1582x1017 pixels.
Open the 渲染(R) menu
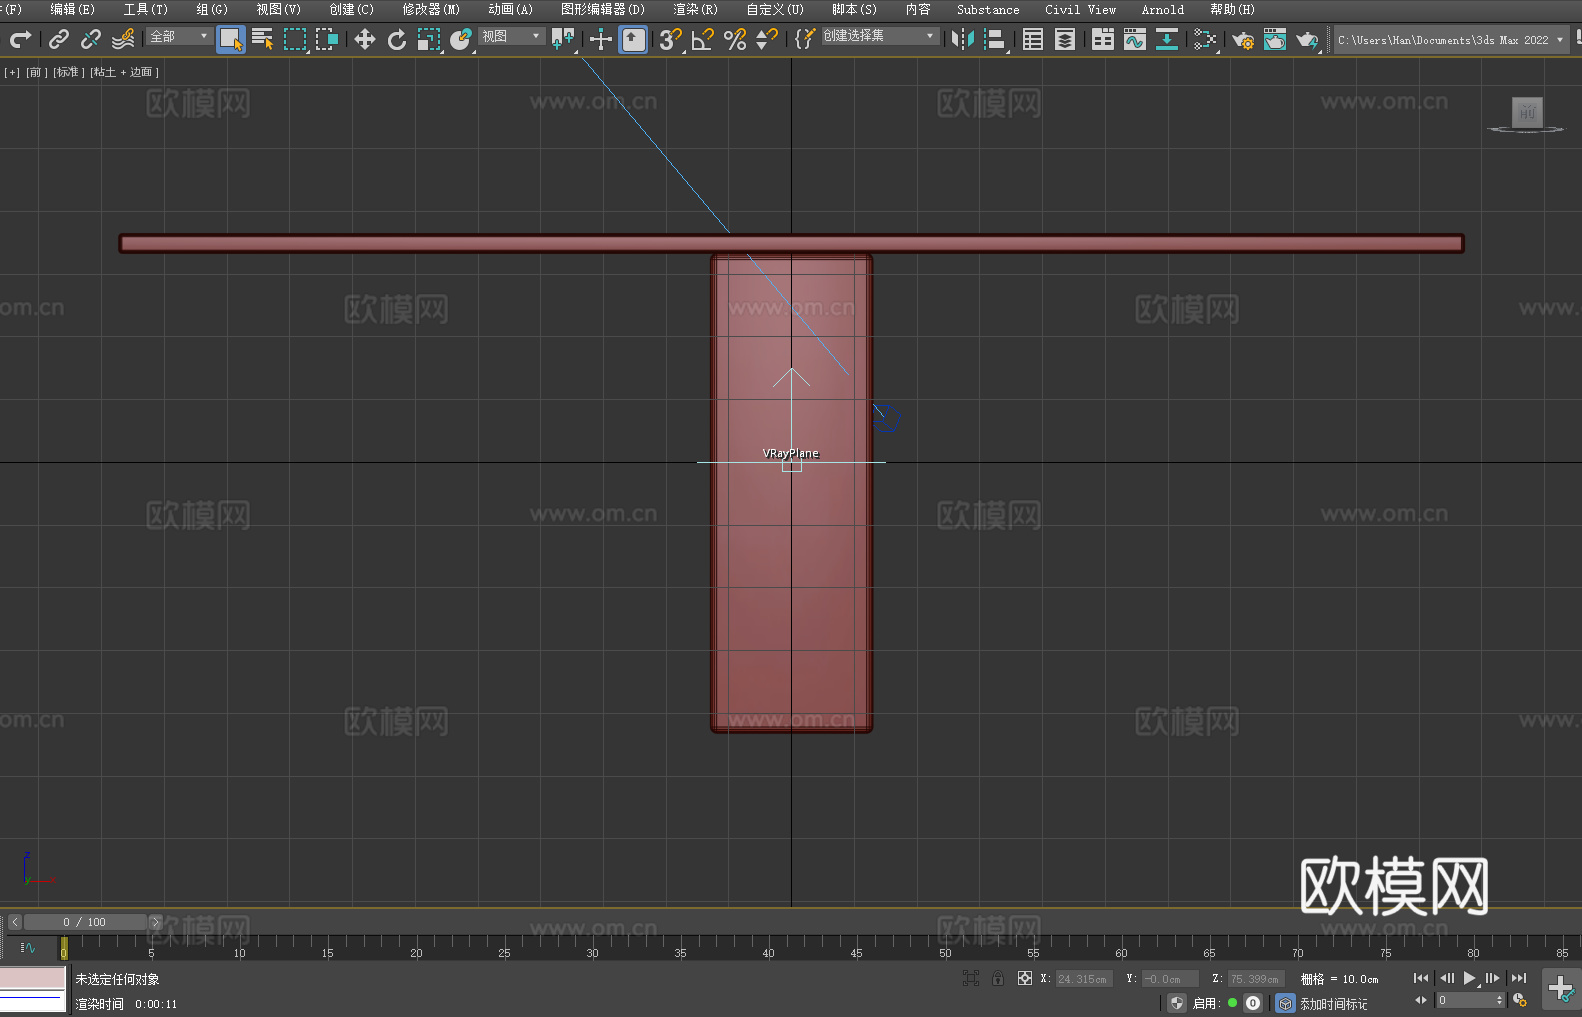tap(695, 9)
